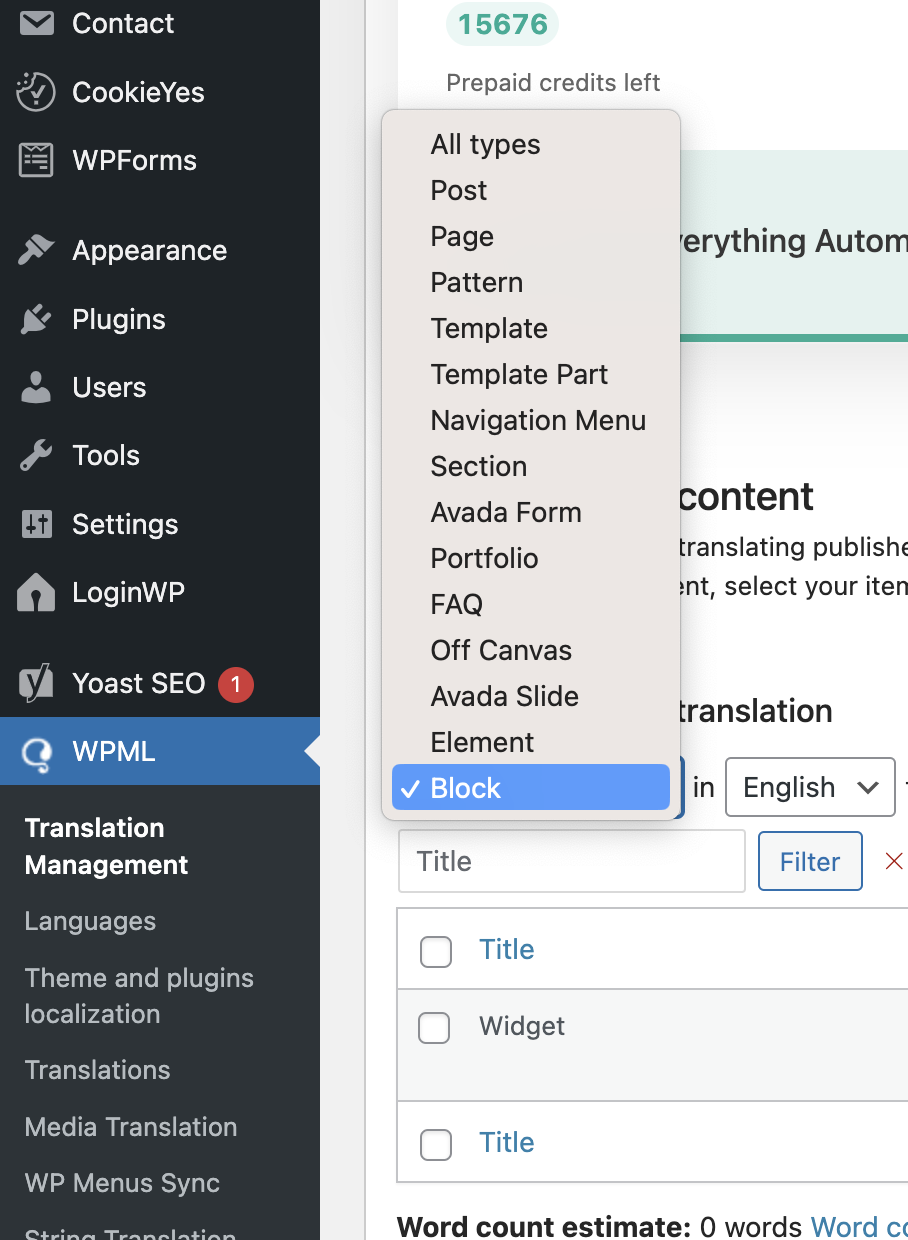Open Translations submenu item
This screenshot has width=908, height=1240.
click(x=98, y=1070)
